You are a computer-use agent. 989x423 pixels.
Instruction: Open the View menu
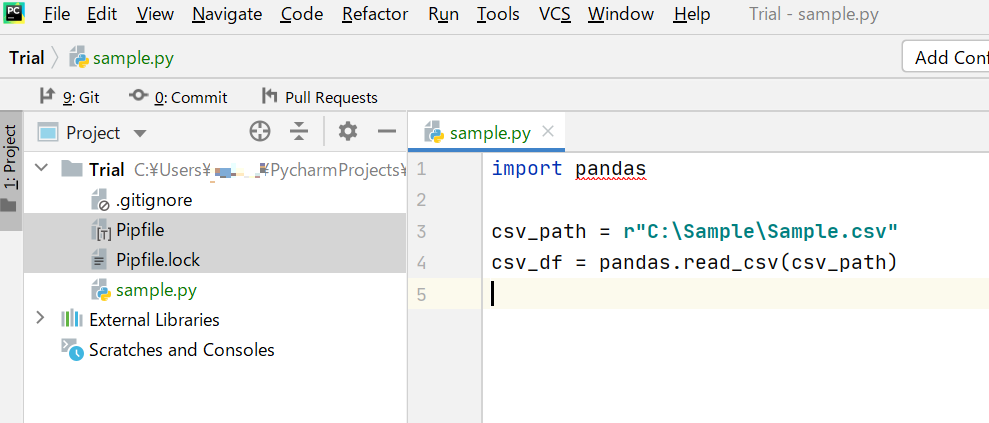coord(155,14)
